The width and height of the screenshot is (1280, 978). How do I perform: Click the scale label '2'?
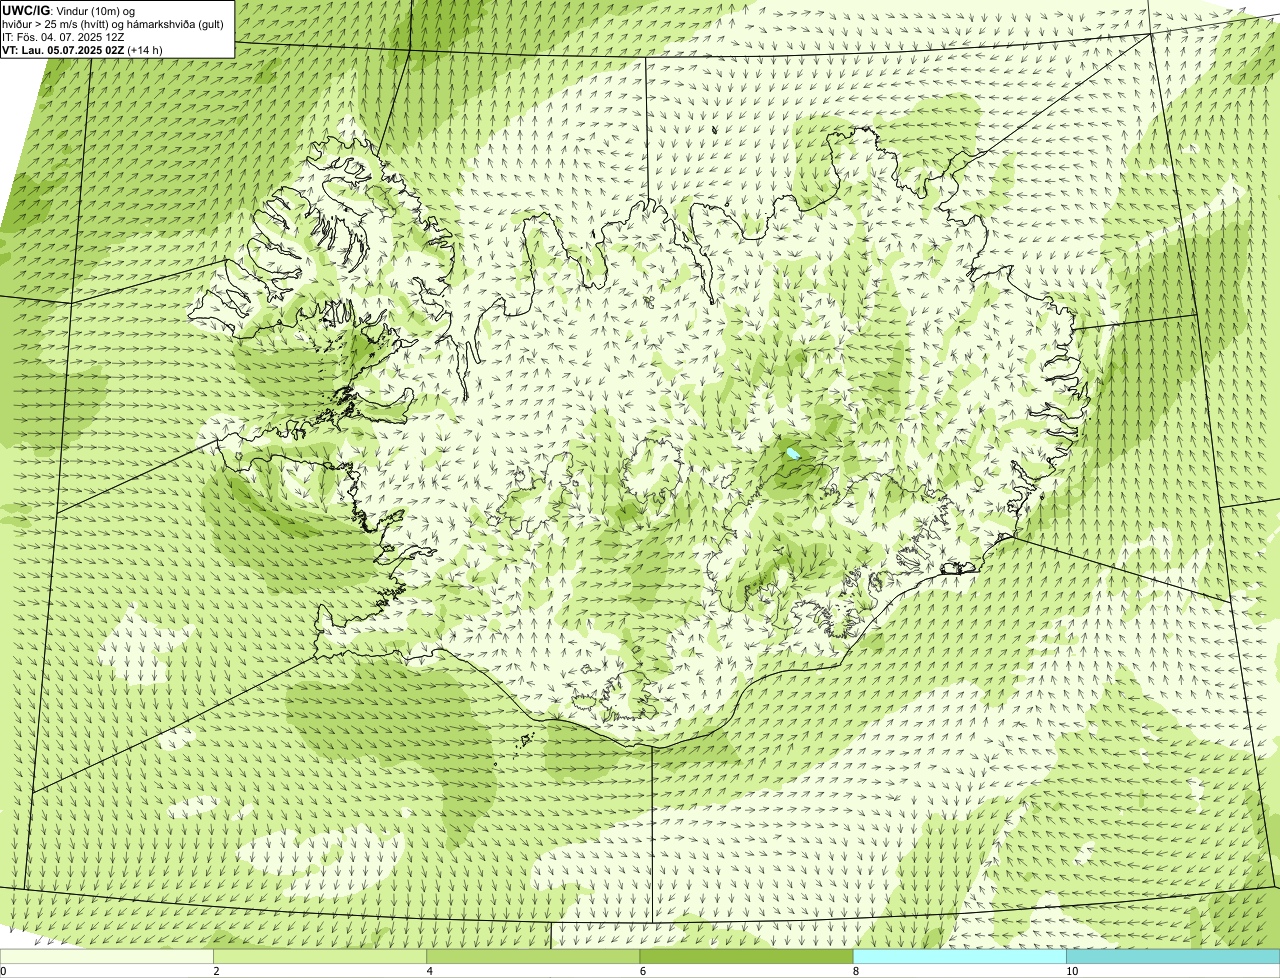pos(216,971)
